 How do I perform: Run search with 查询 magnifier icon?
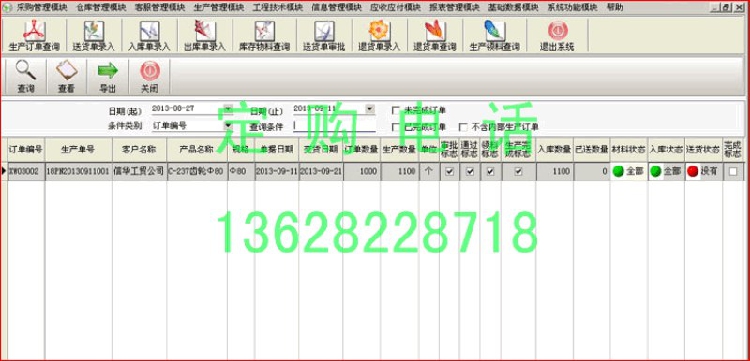tap(26, 77)
